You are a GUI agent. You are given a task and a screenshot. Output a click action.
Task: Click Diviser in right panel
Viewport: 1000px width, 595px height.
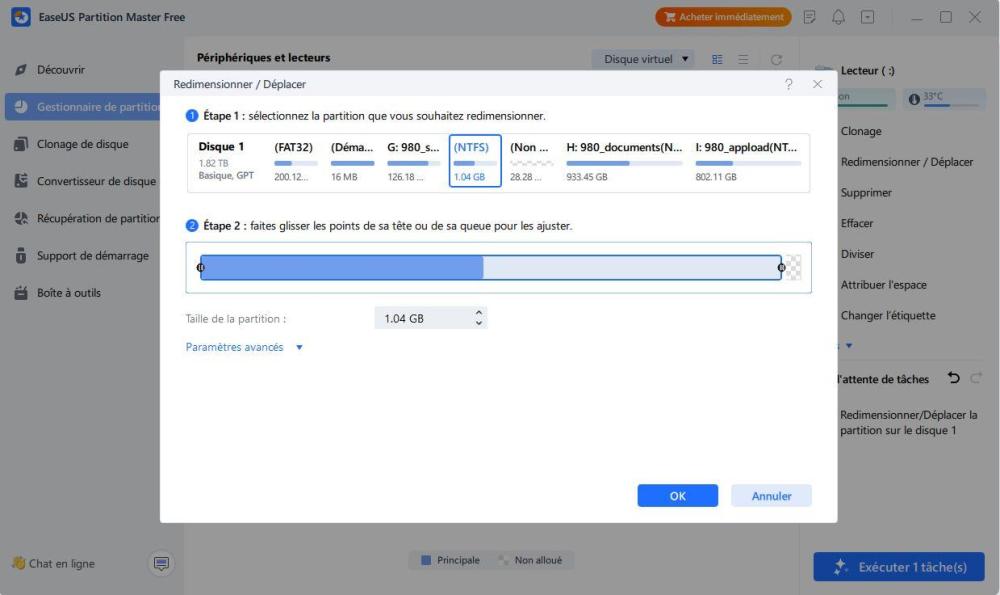857,254
